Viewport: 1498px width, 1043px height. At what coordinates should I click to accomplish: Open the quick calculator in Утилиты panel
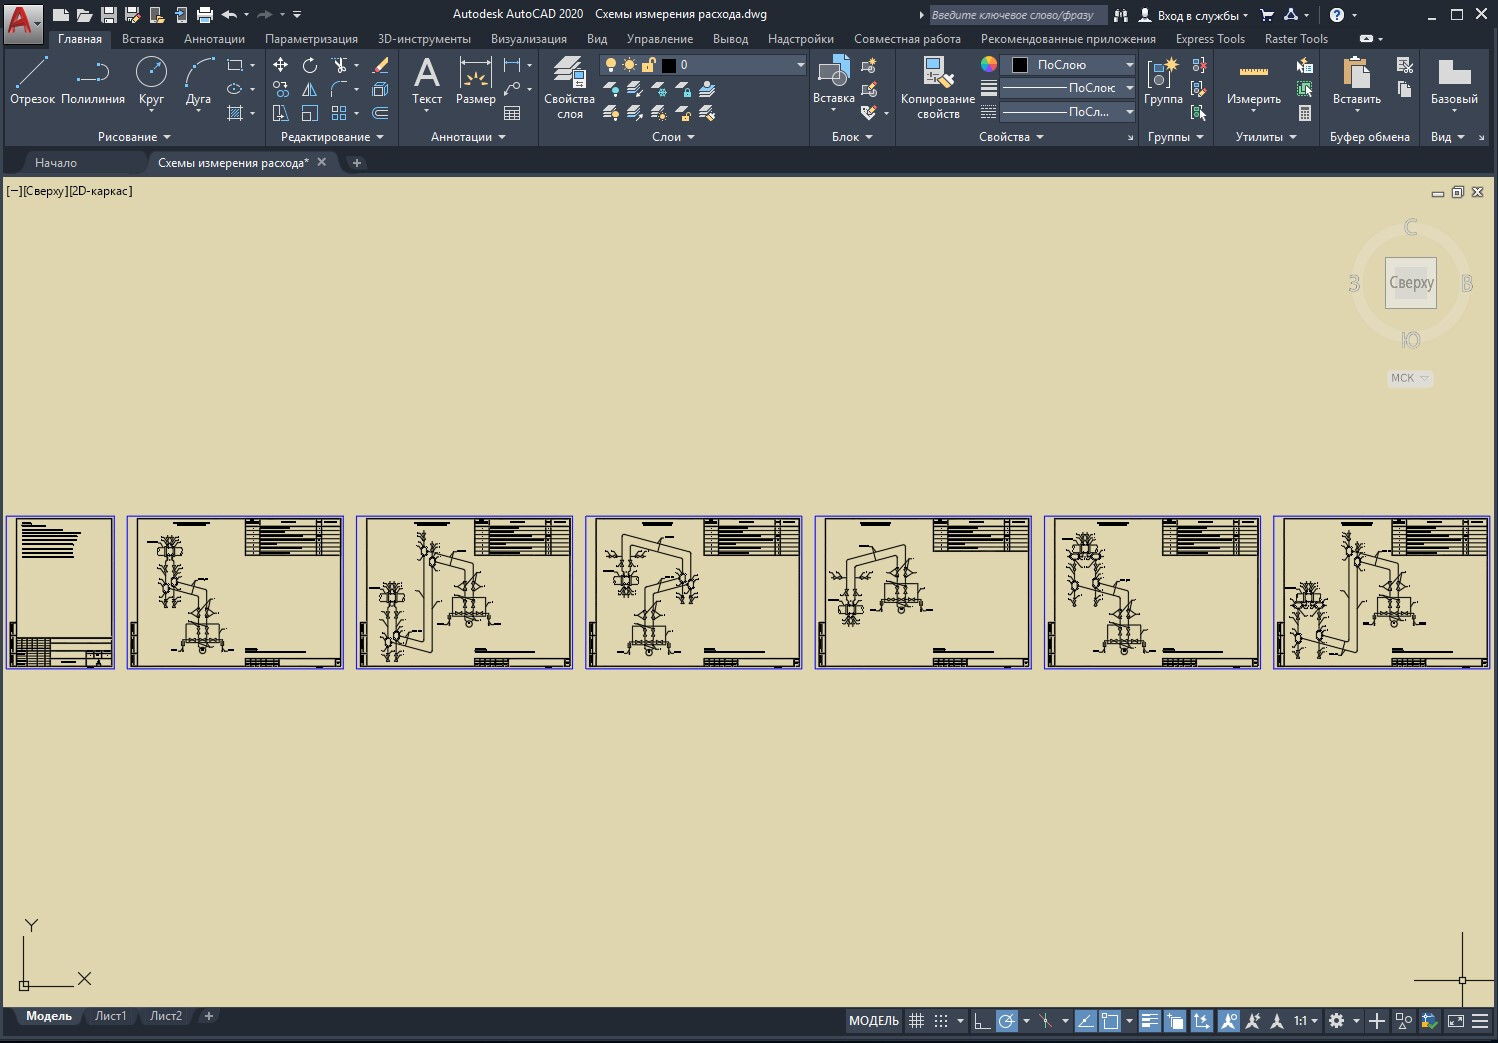tap(1305, 113)
